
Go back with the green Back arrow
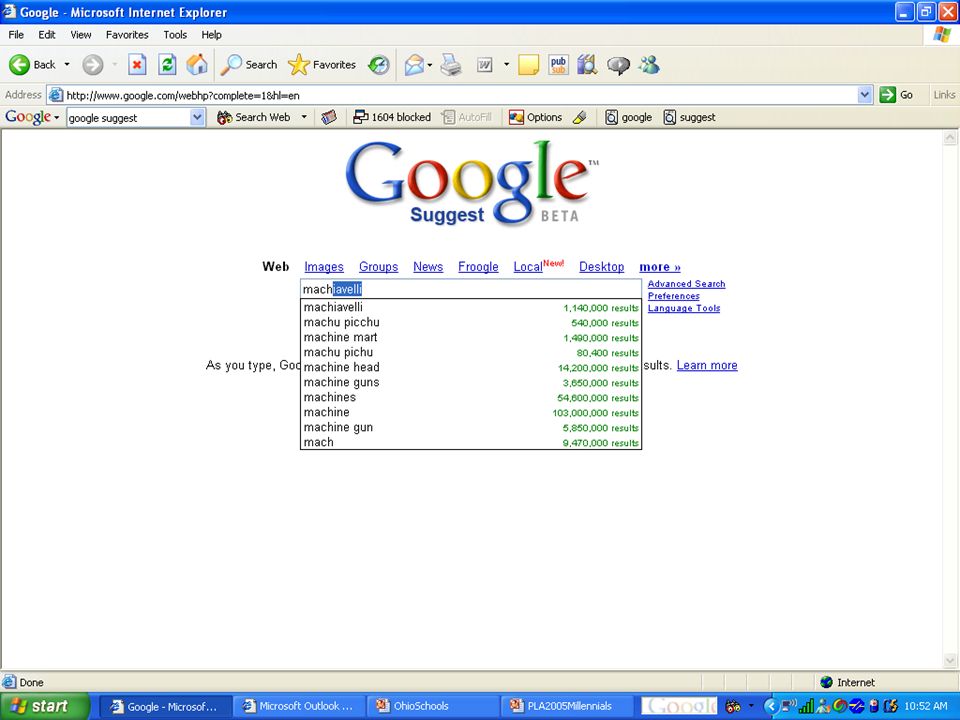(x=32, y=64)
